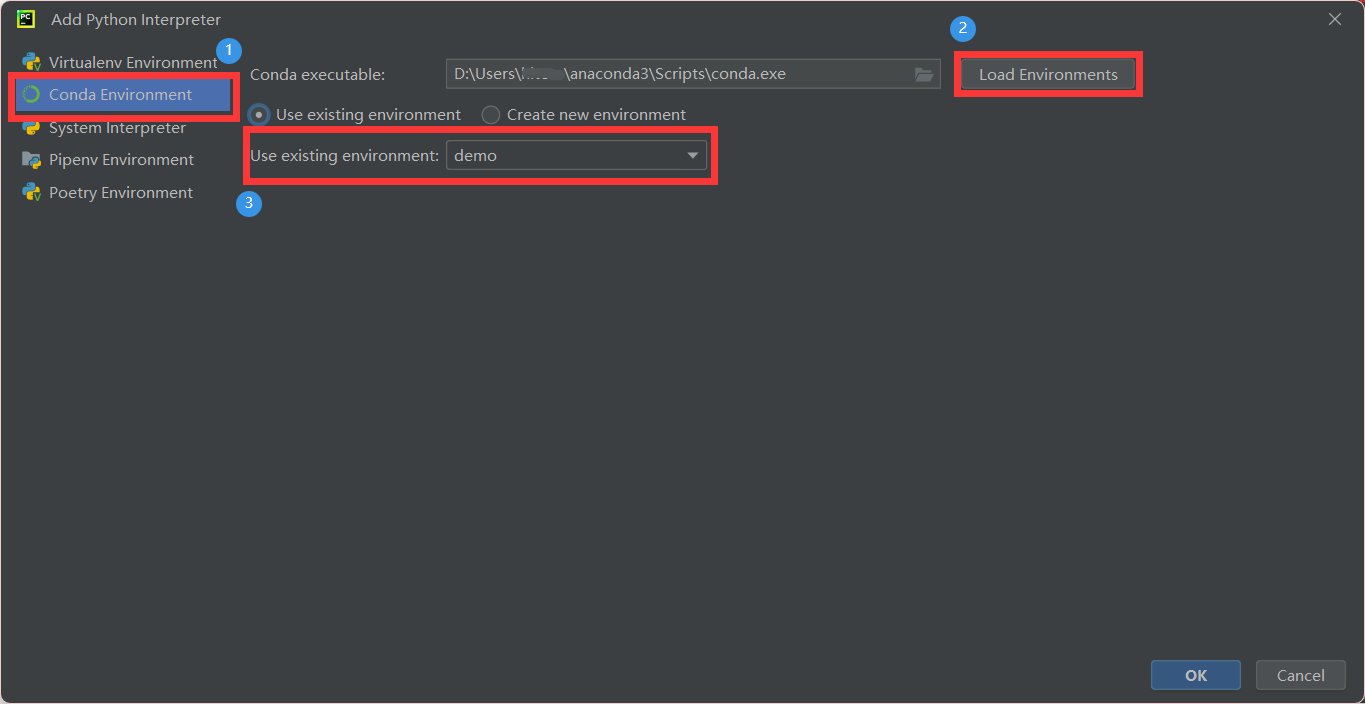This screenshot has height=704, width=1365.
Task: Click the Virtualenv Environment python icon
Action: [31, 62]
